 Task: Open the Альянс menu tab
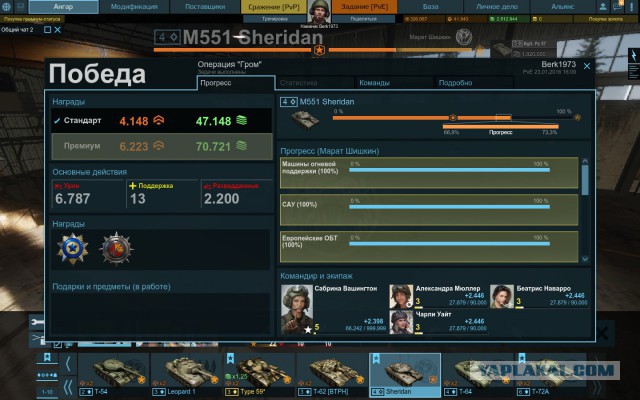[563, 7]
